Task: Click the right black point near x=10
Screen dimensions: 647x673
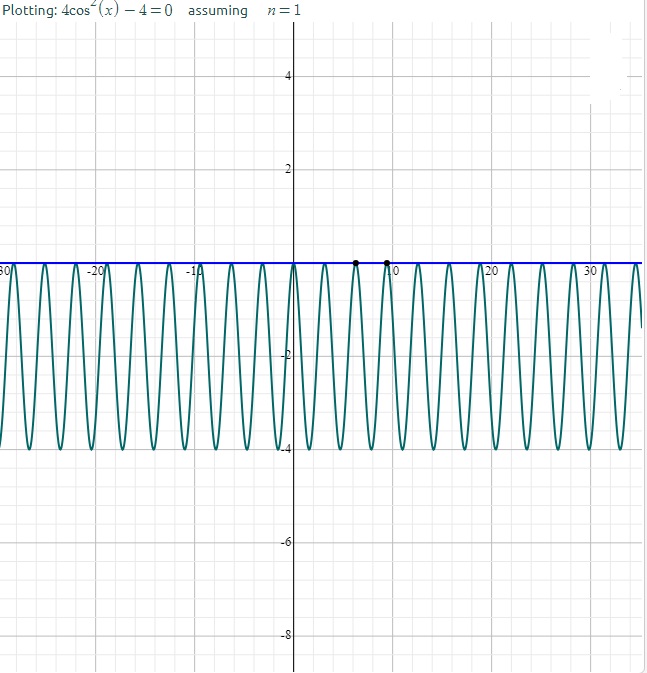Action: point(387,263)
